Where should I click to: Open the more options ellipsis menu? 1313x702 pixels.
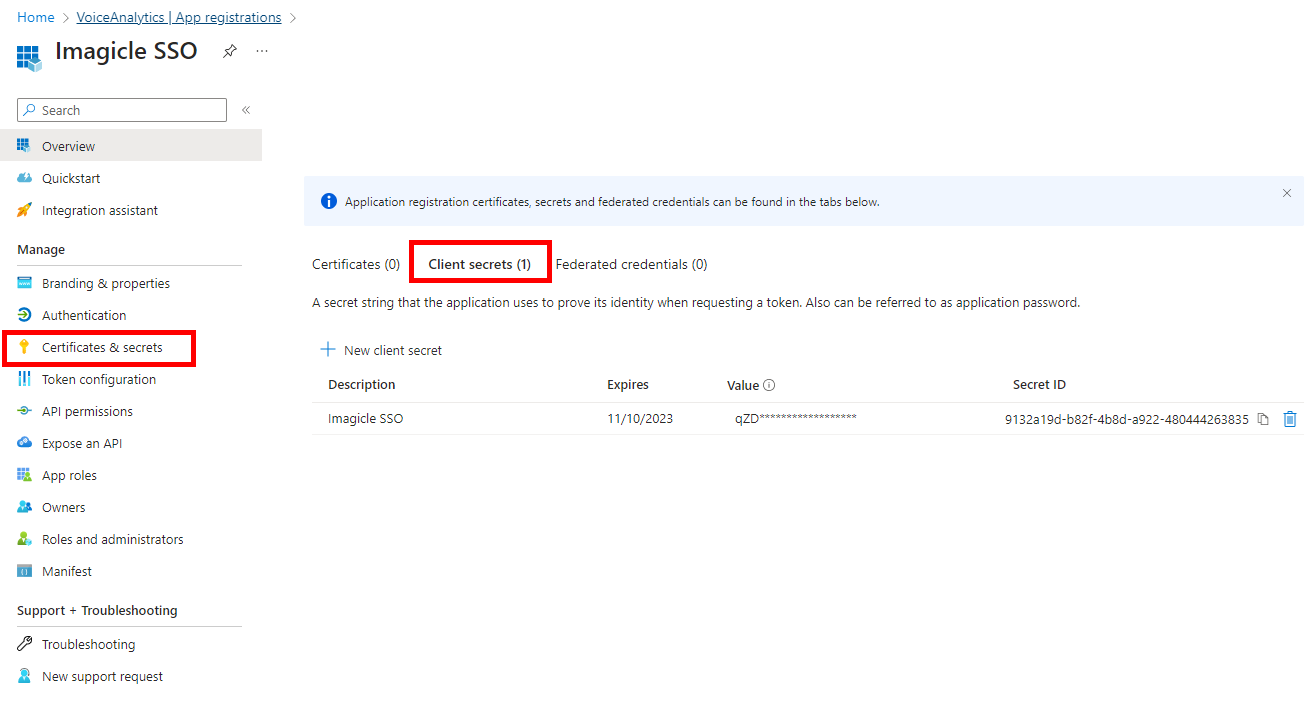click(262, 51)
